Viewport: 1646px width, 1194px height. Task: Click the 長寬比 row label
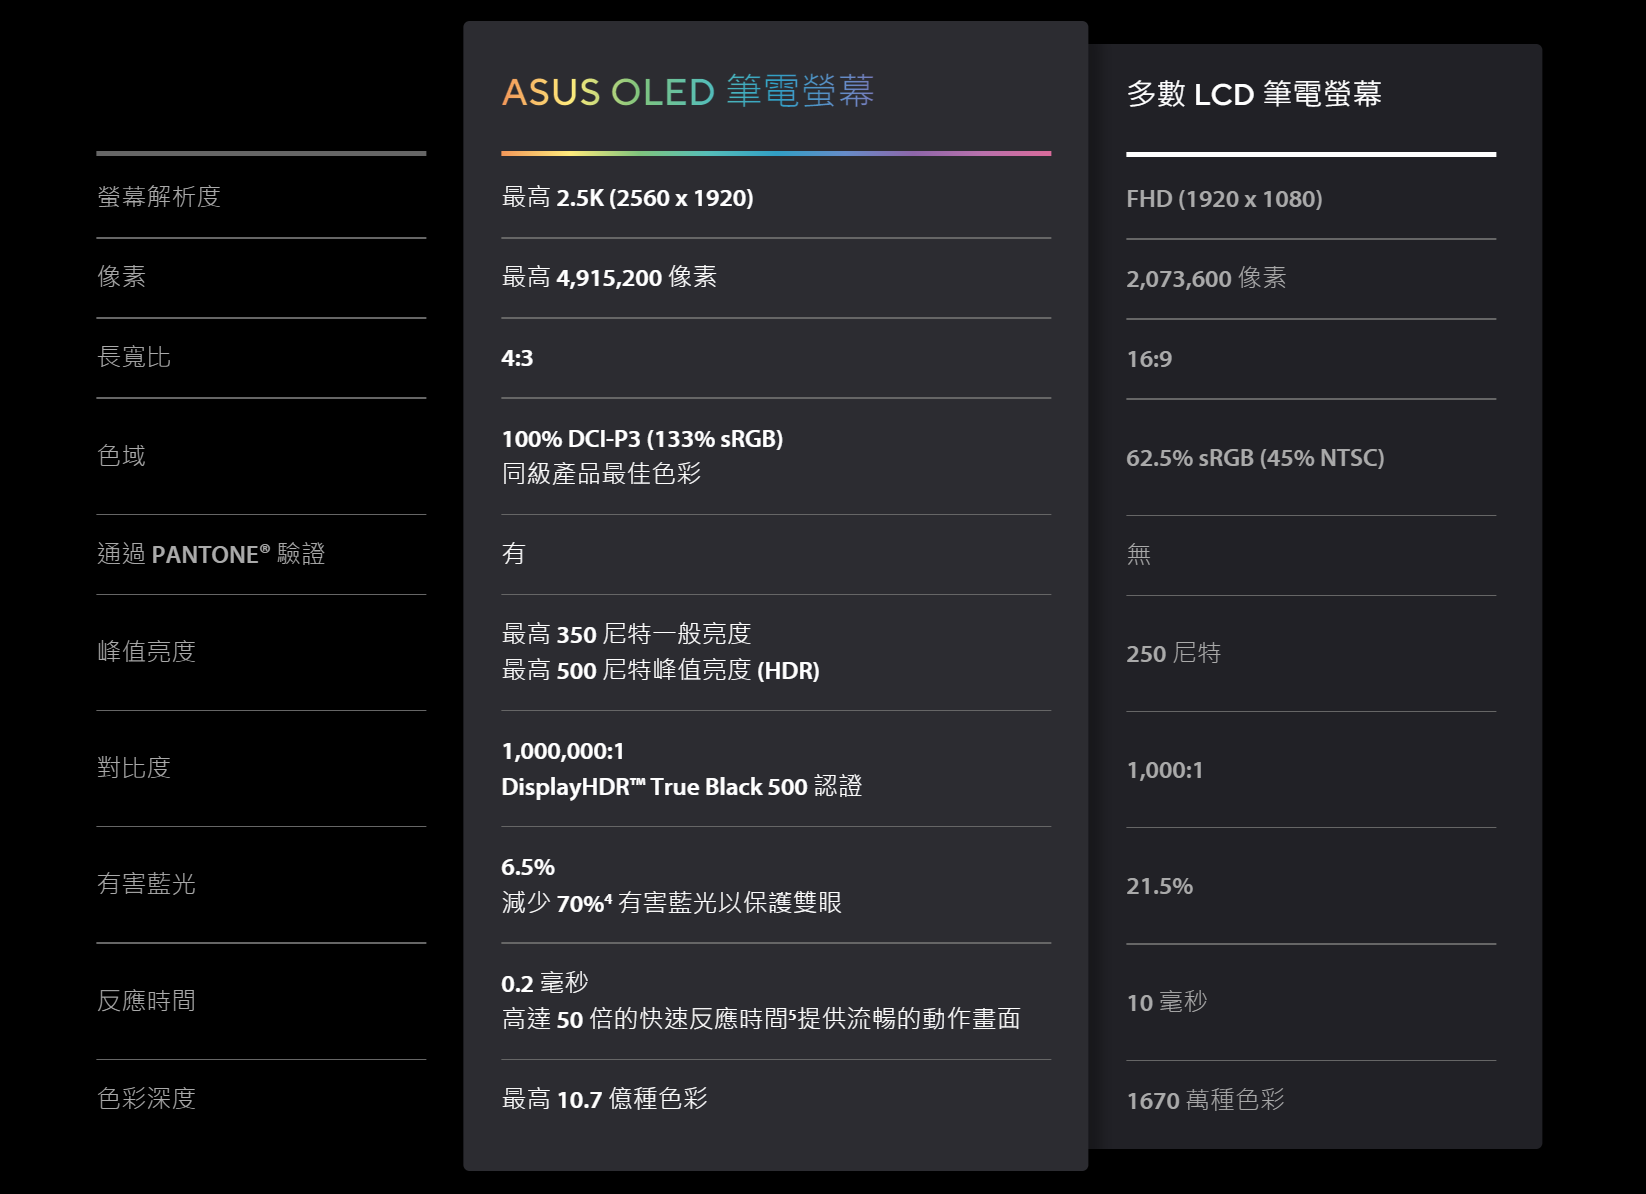(x=134, y=357)
